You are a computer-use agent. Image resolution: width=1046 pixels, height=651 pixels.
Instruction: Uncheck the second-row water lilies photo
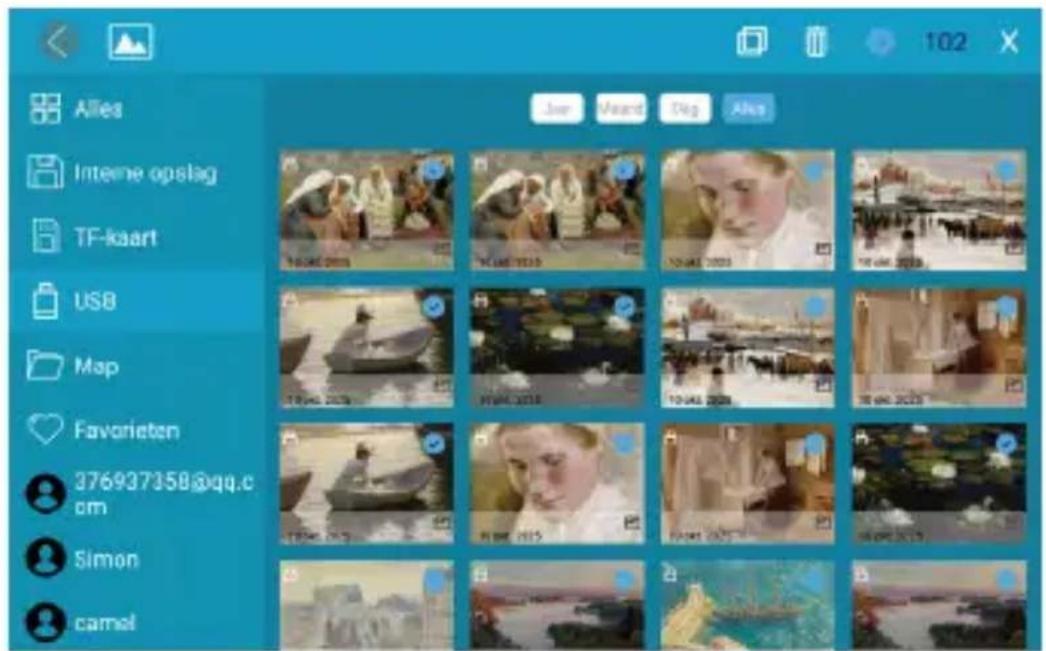(x=624, y=307)
